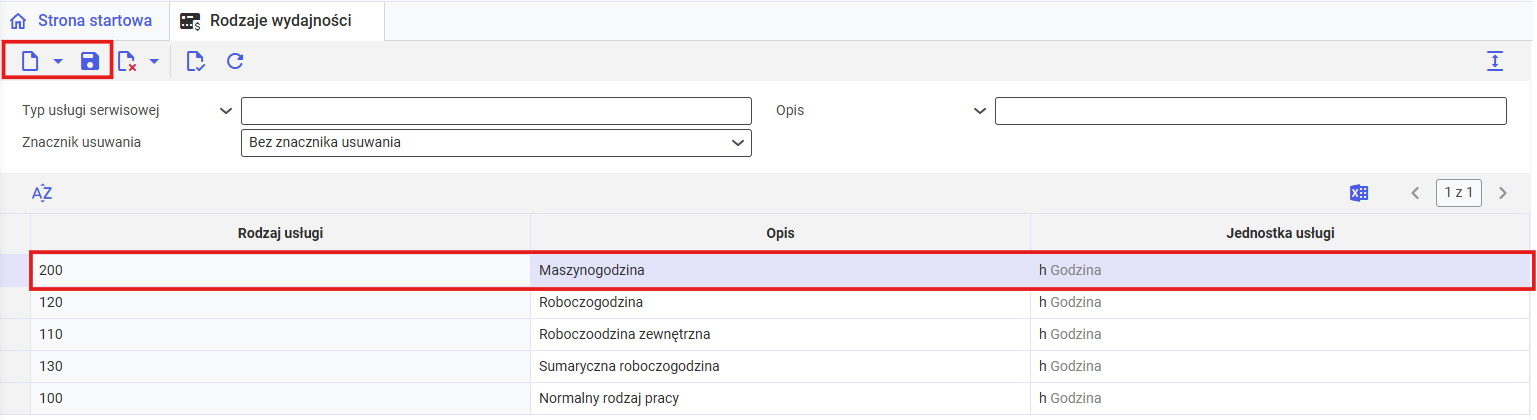Collapse the query pane using top-right icon
The height and width of the screenshot is (420, 1537).
(1495, 62)
